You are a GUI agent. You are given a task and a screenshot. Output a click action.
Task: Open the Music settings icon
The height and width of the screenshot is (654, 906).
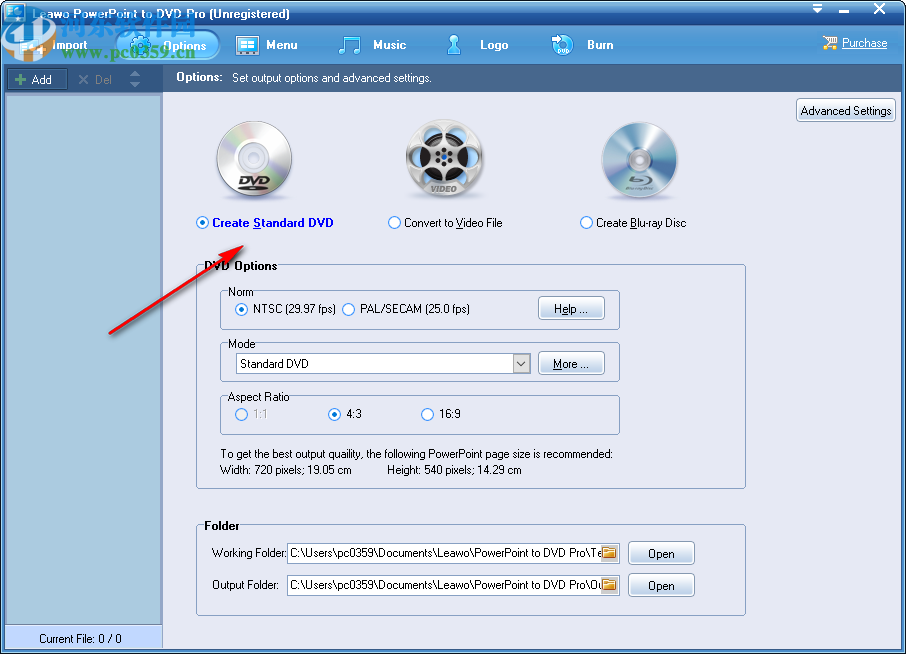(350, 44)
